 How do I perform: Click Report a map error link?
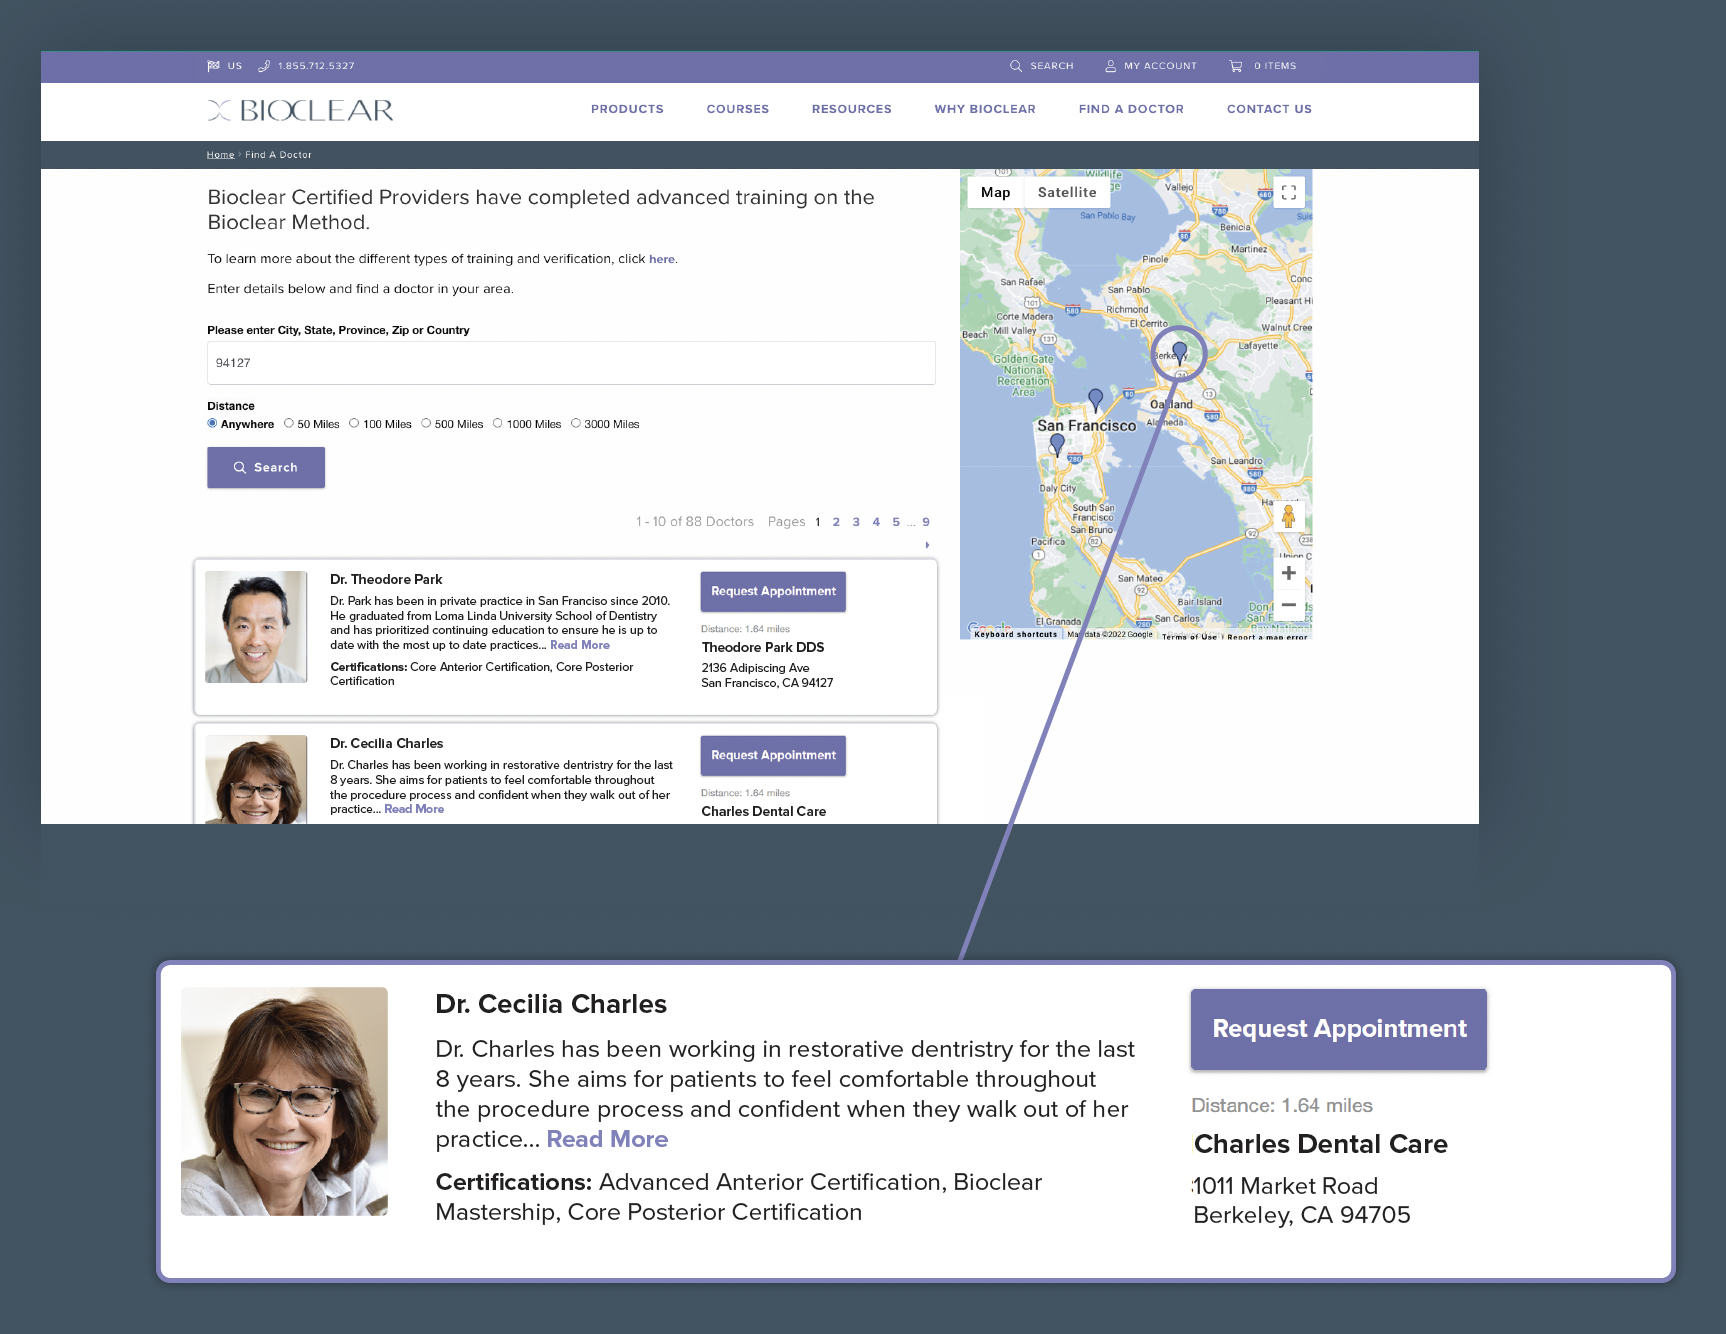click(x=1267, y=636)
